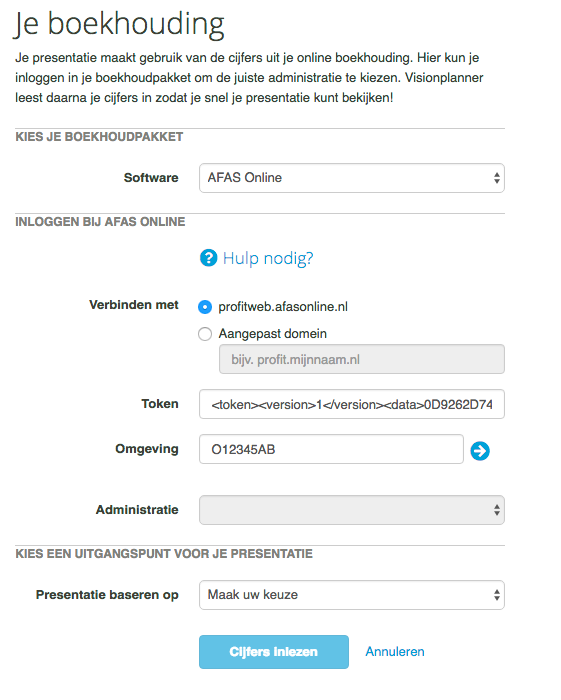
Task: Click the blue question mark help icon
Action: coord(208,258)
